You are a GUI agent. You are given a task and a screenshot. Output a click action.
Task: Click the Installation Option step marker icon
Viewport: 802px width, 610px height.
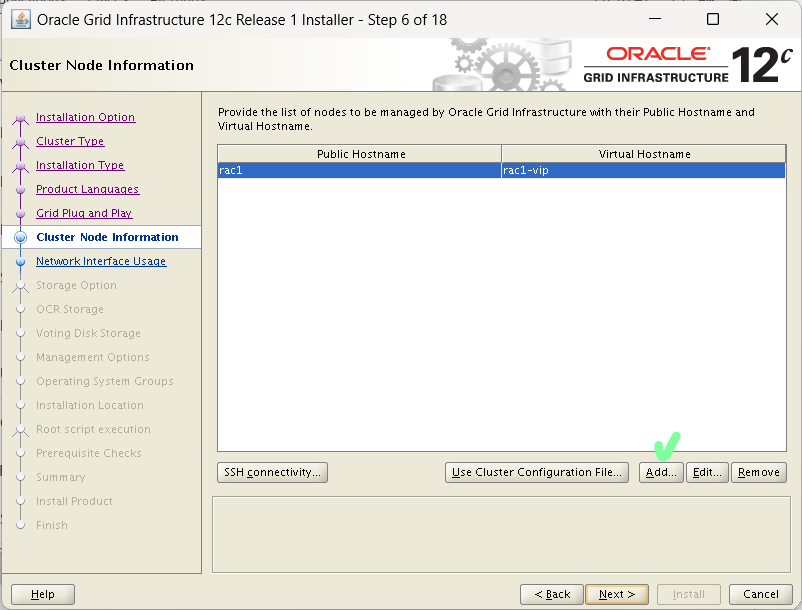point(20,118)
